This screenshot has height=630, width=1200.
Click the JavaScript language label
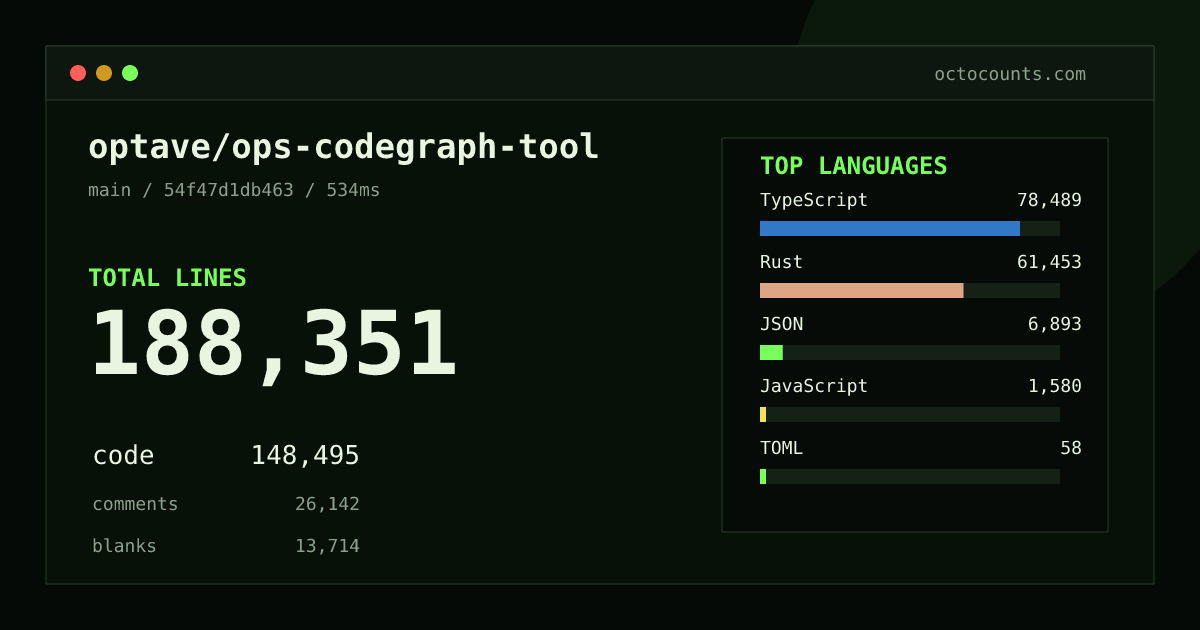click(814, 386)
